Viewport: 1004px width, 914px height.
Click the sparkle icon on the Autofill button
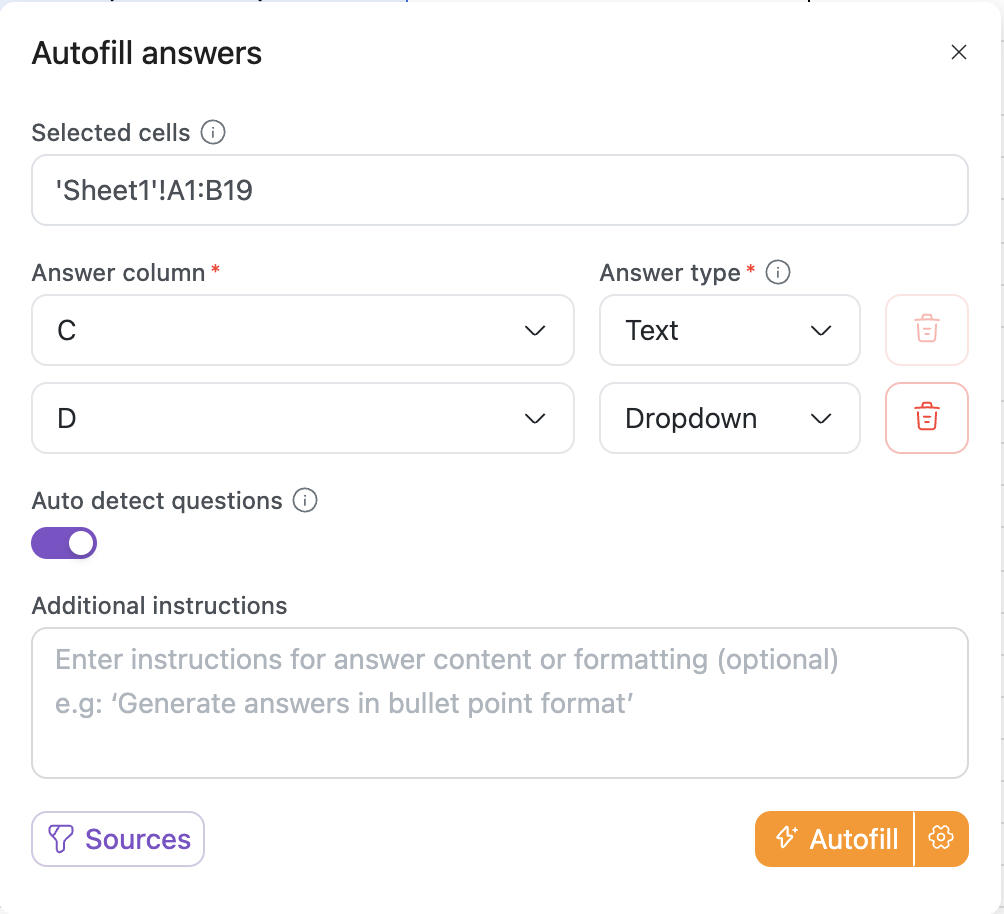tap(787, 838)
